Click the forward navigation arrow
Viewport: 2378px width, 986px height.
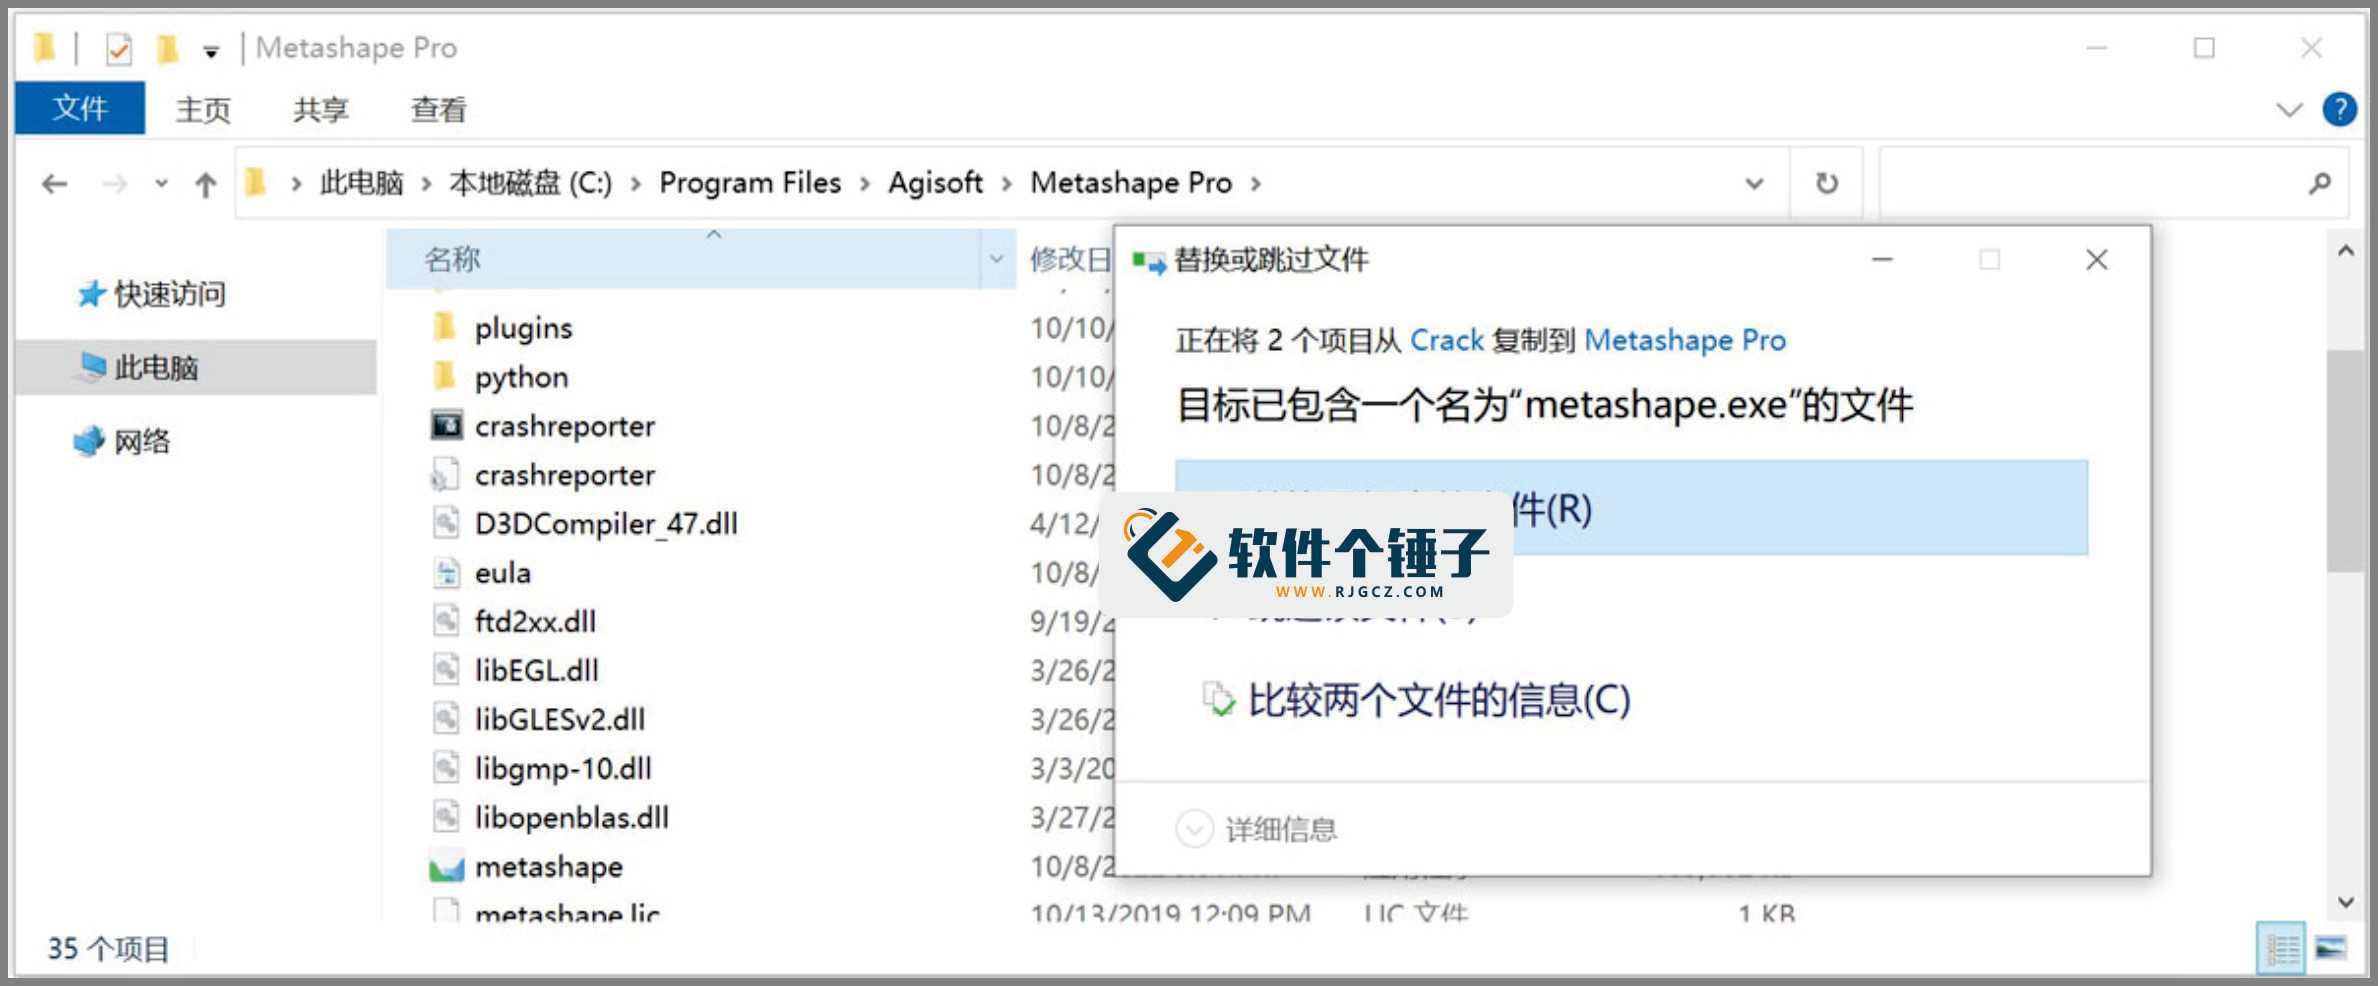point(114,184)
